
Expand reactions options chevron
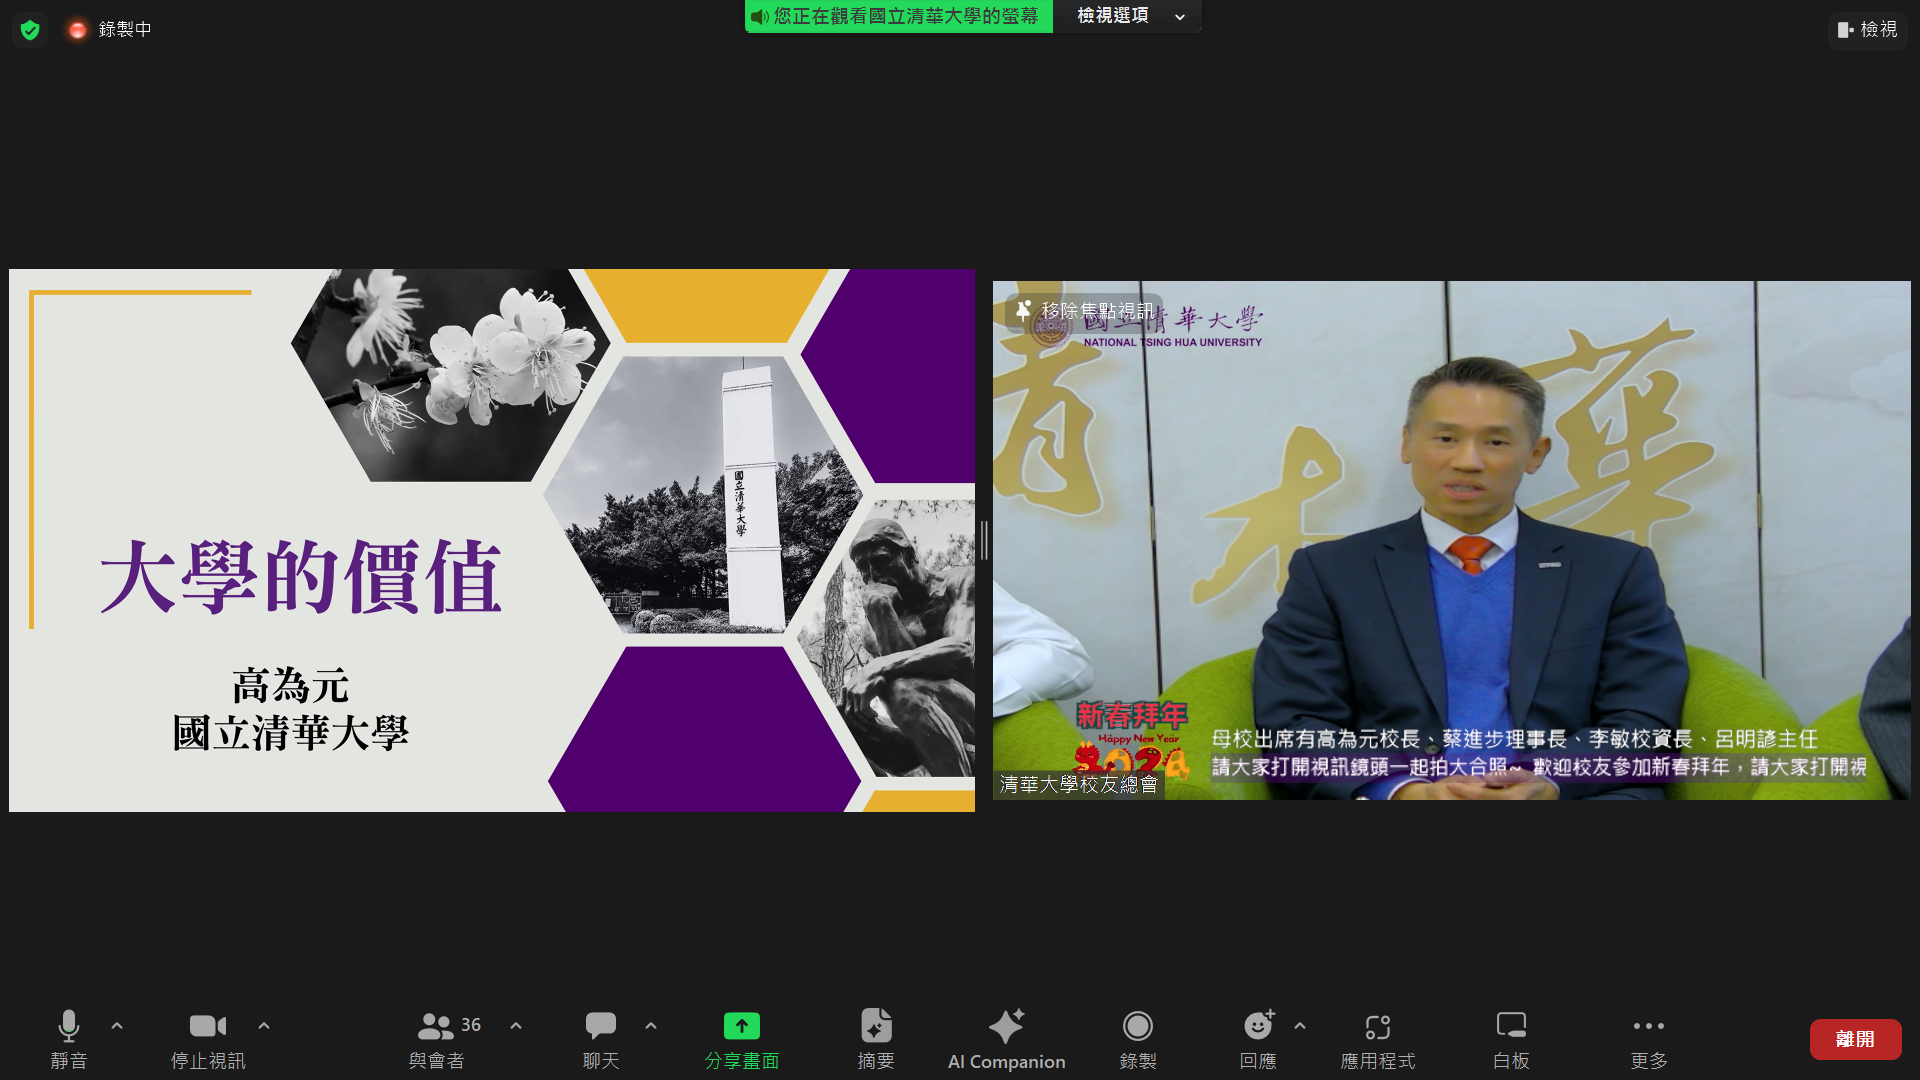[1300, 1026]
